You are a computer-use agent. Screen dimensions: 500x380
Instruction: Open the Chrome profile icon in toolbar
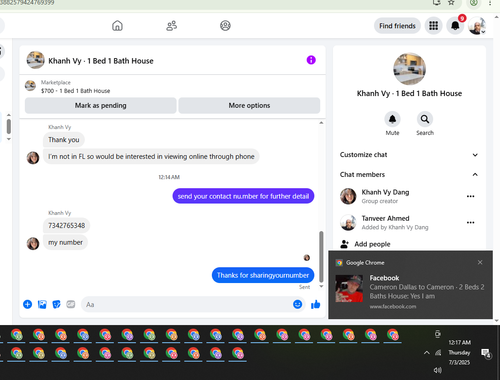click(473, 3)
